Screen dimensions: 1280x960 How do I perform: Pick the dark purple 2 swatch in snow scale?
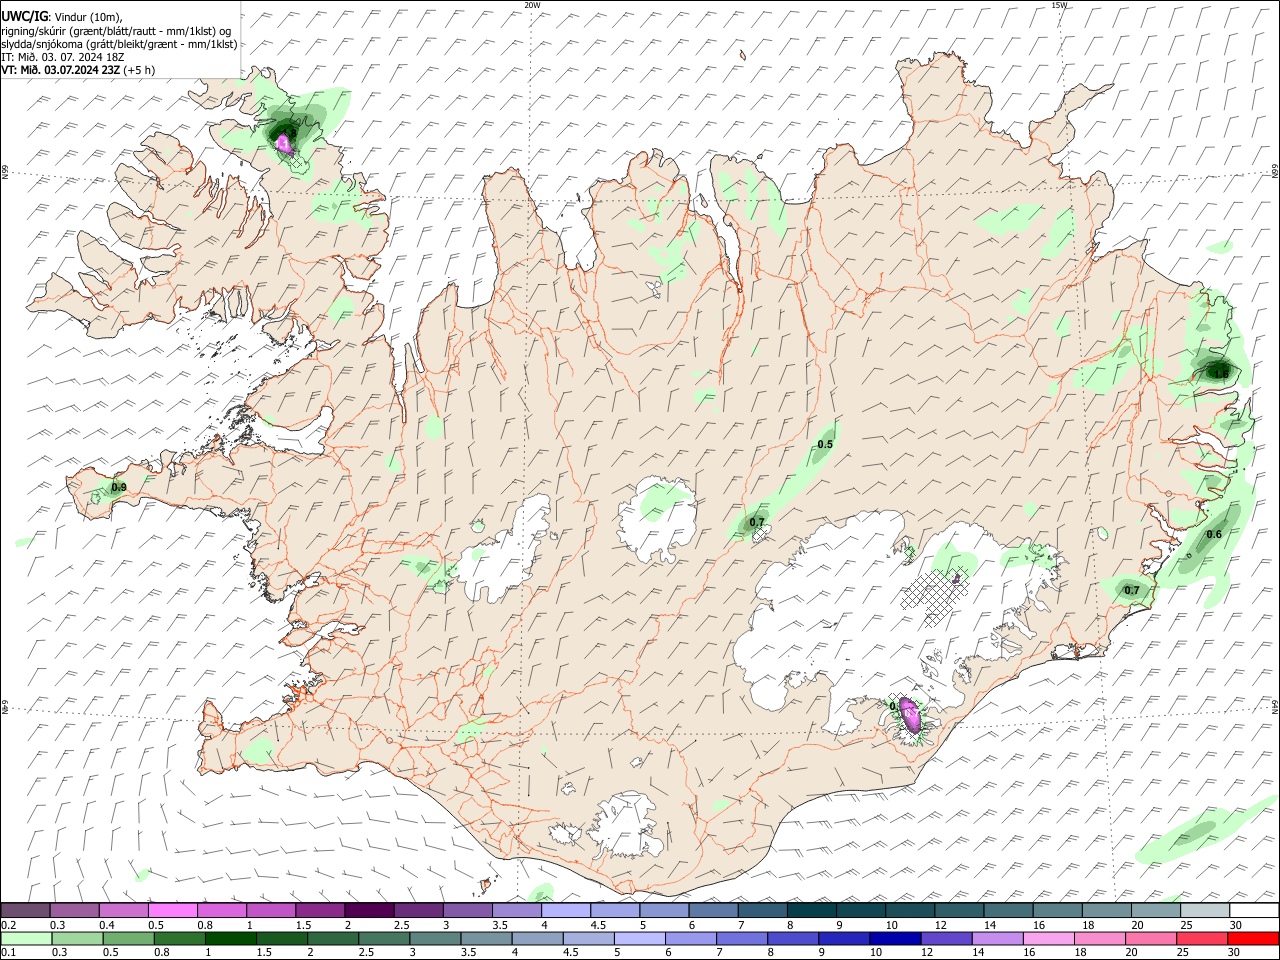(x=369, y=911)
